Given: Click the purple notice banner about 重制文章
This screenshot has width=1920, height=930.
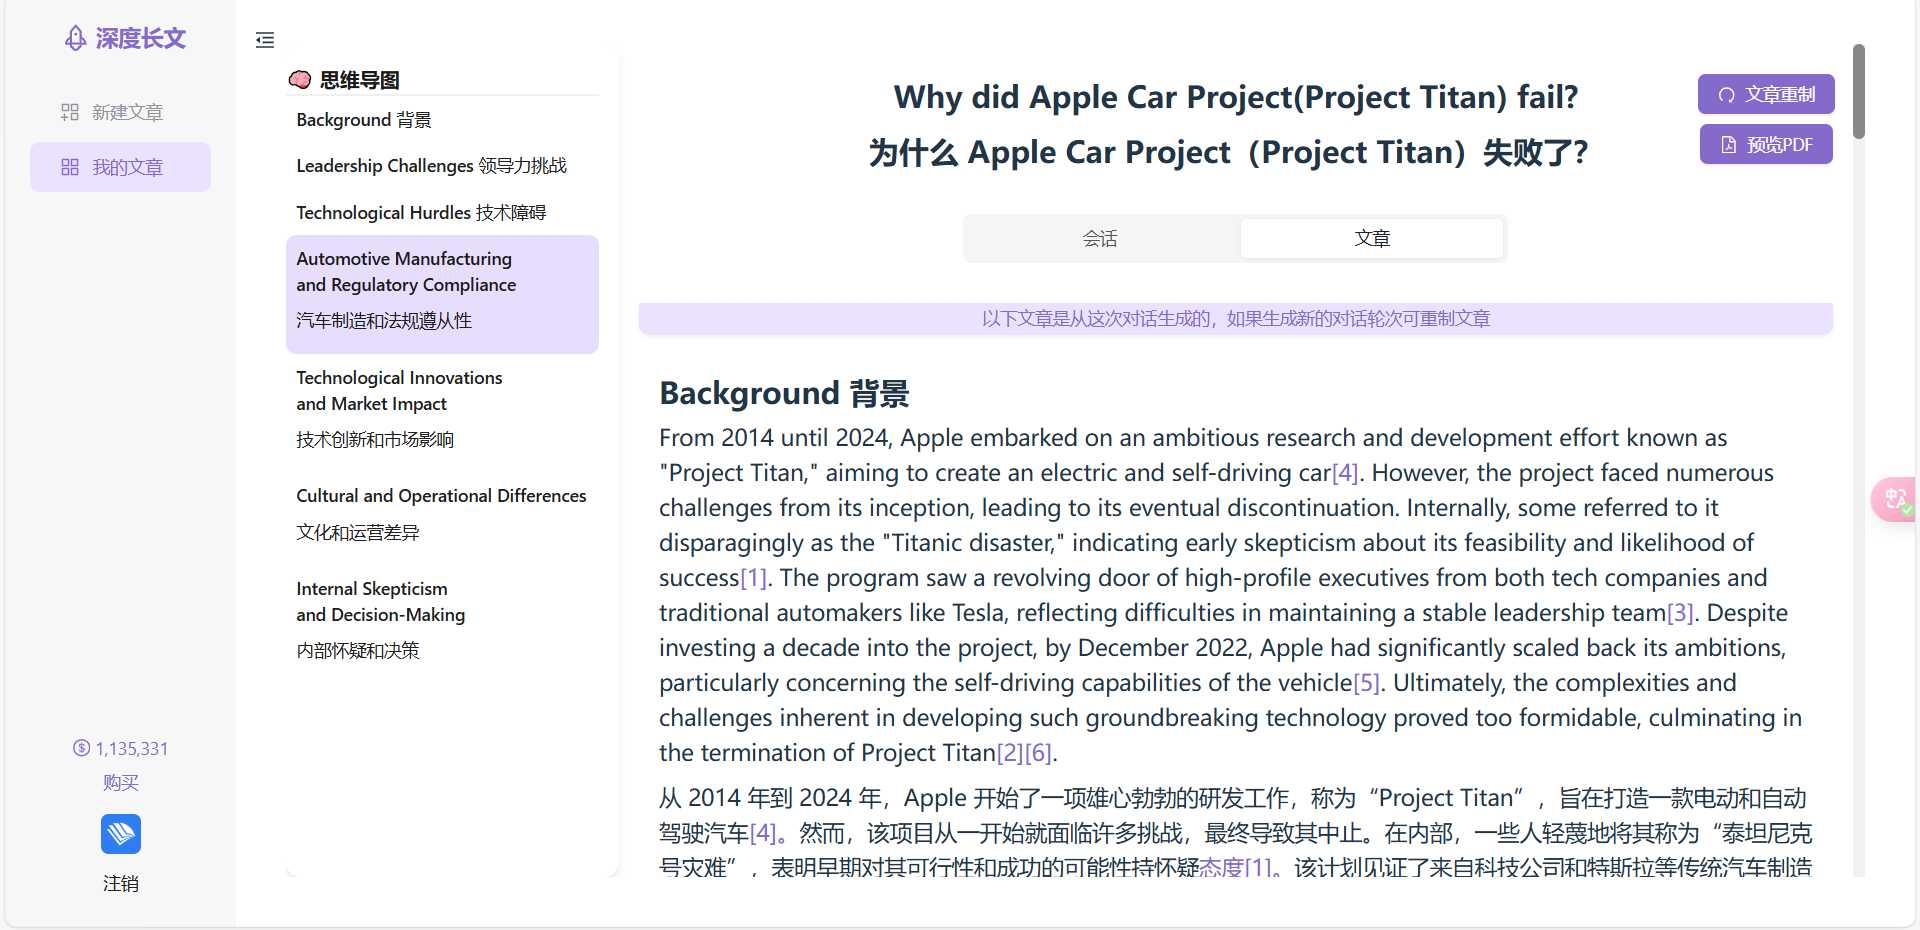Looking at the screenshot, I should [x=1236, y=318].
